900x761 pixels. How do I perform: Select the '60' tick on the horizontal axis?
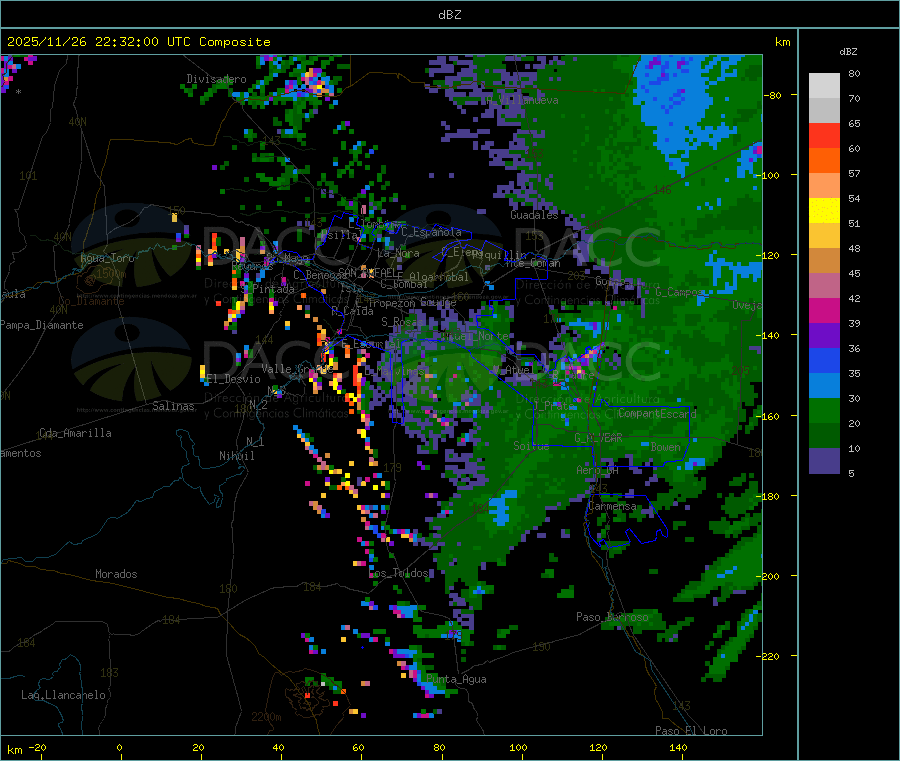(x=358, y=748)
